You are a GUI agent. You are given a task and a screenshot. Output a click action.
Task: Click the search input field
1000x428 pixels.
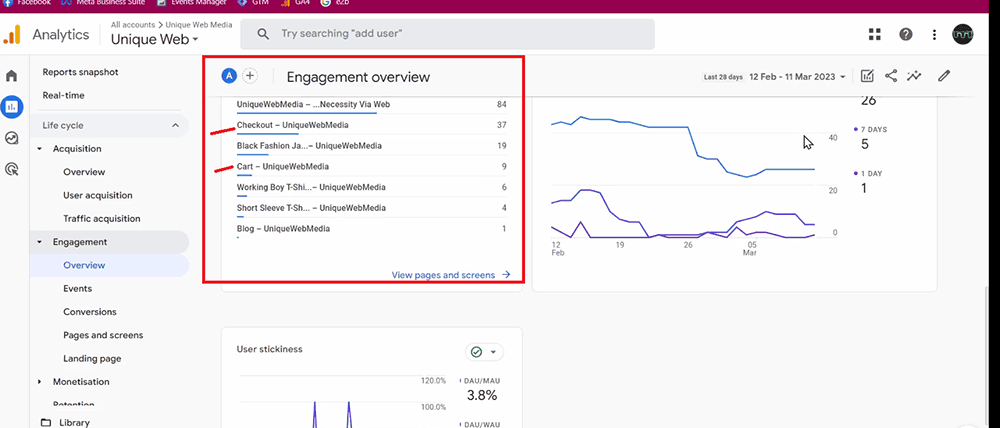click(x=450, y=34)
